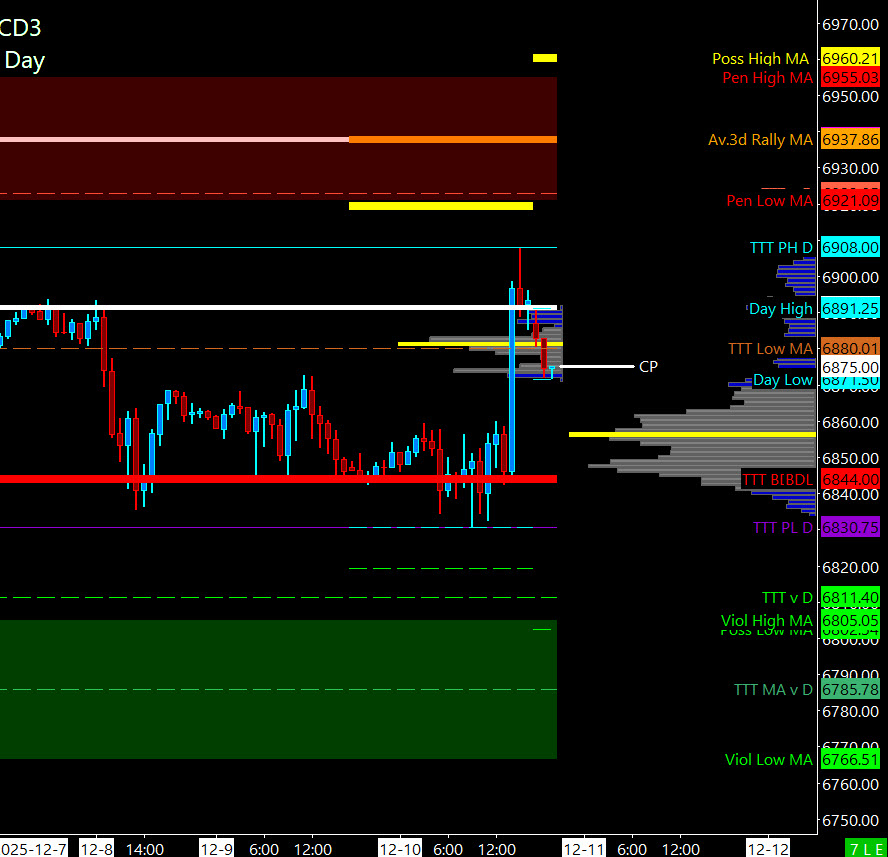888x857 pixels.
Task: Click the Av.3d Rally MA 6937.86 marker
Action: click(x=849, y=140)
